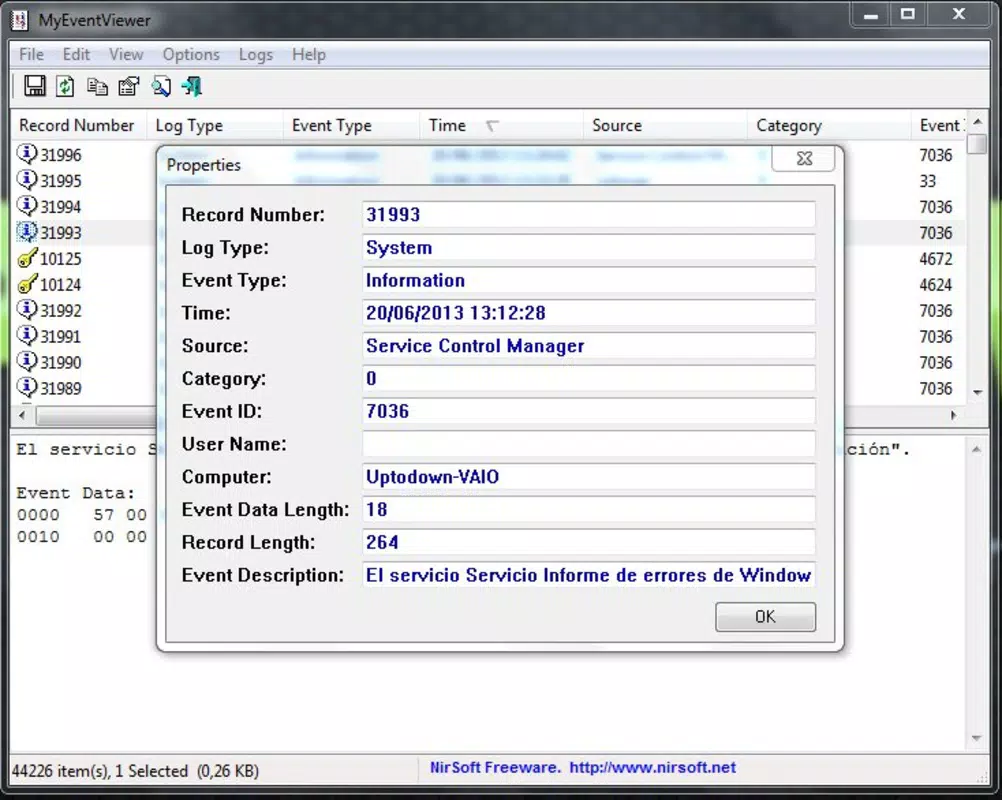Select the key icon of record 10124

click(x=26, y=284)
